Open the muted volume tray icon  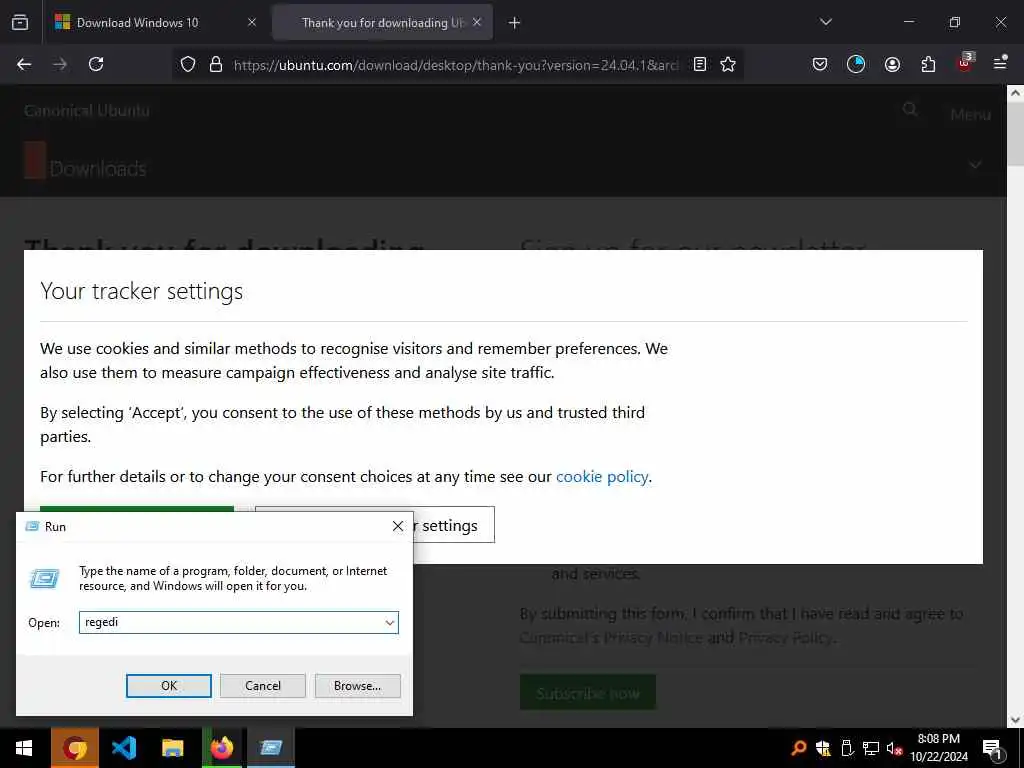894,748
